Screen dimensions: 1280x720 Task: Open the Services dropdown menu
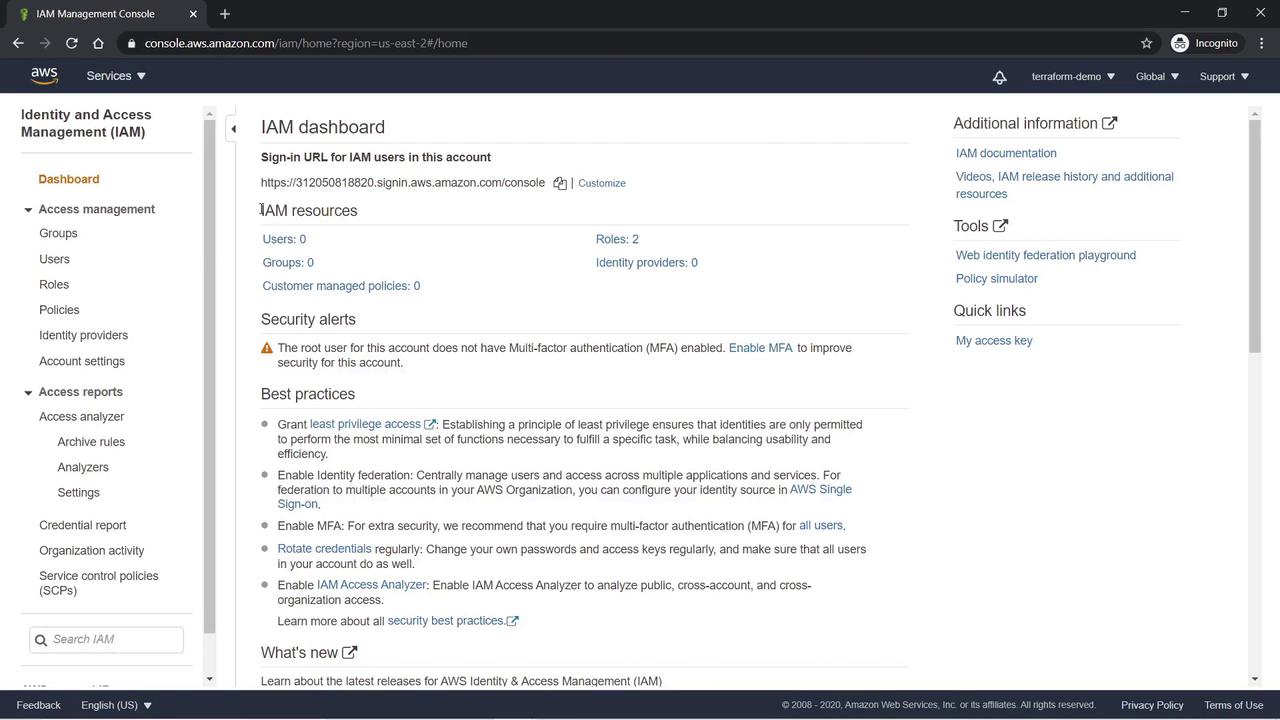coord(116,76)
